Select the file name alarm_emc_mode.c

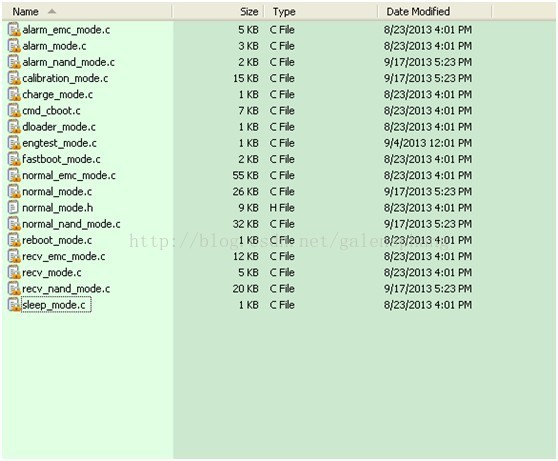66,30
